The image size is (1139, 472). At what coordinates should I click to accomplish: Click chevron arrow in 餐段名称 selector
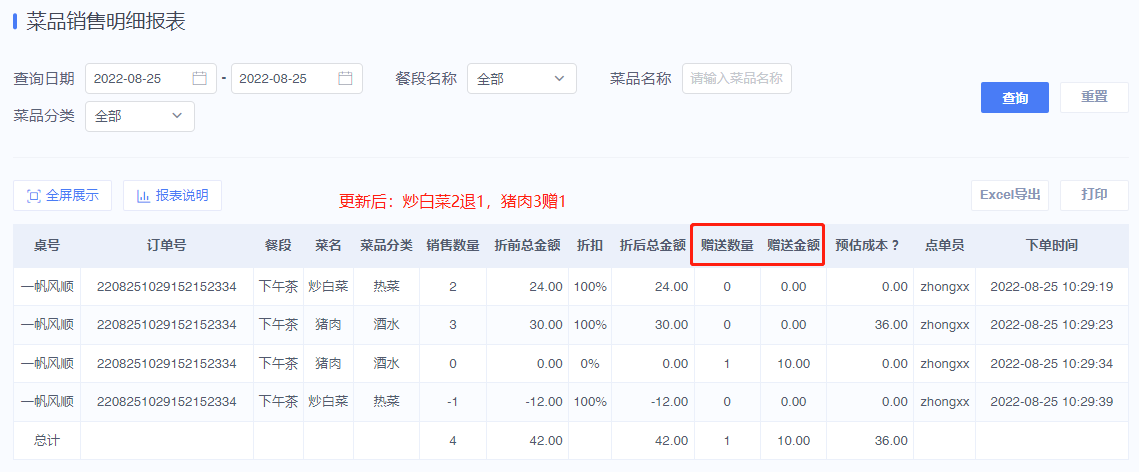click(559, 78)
